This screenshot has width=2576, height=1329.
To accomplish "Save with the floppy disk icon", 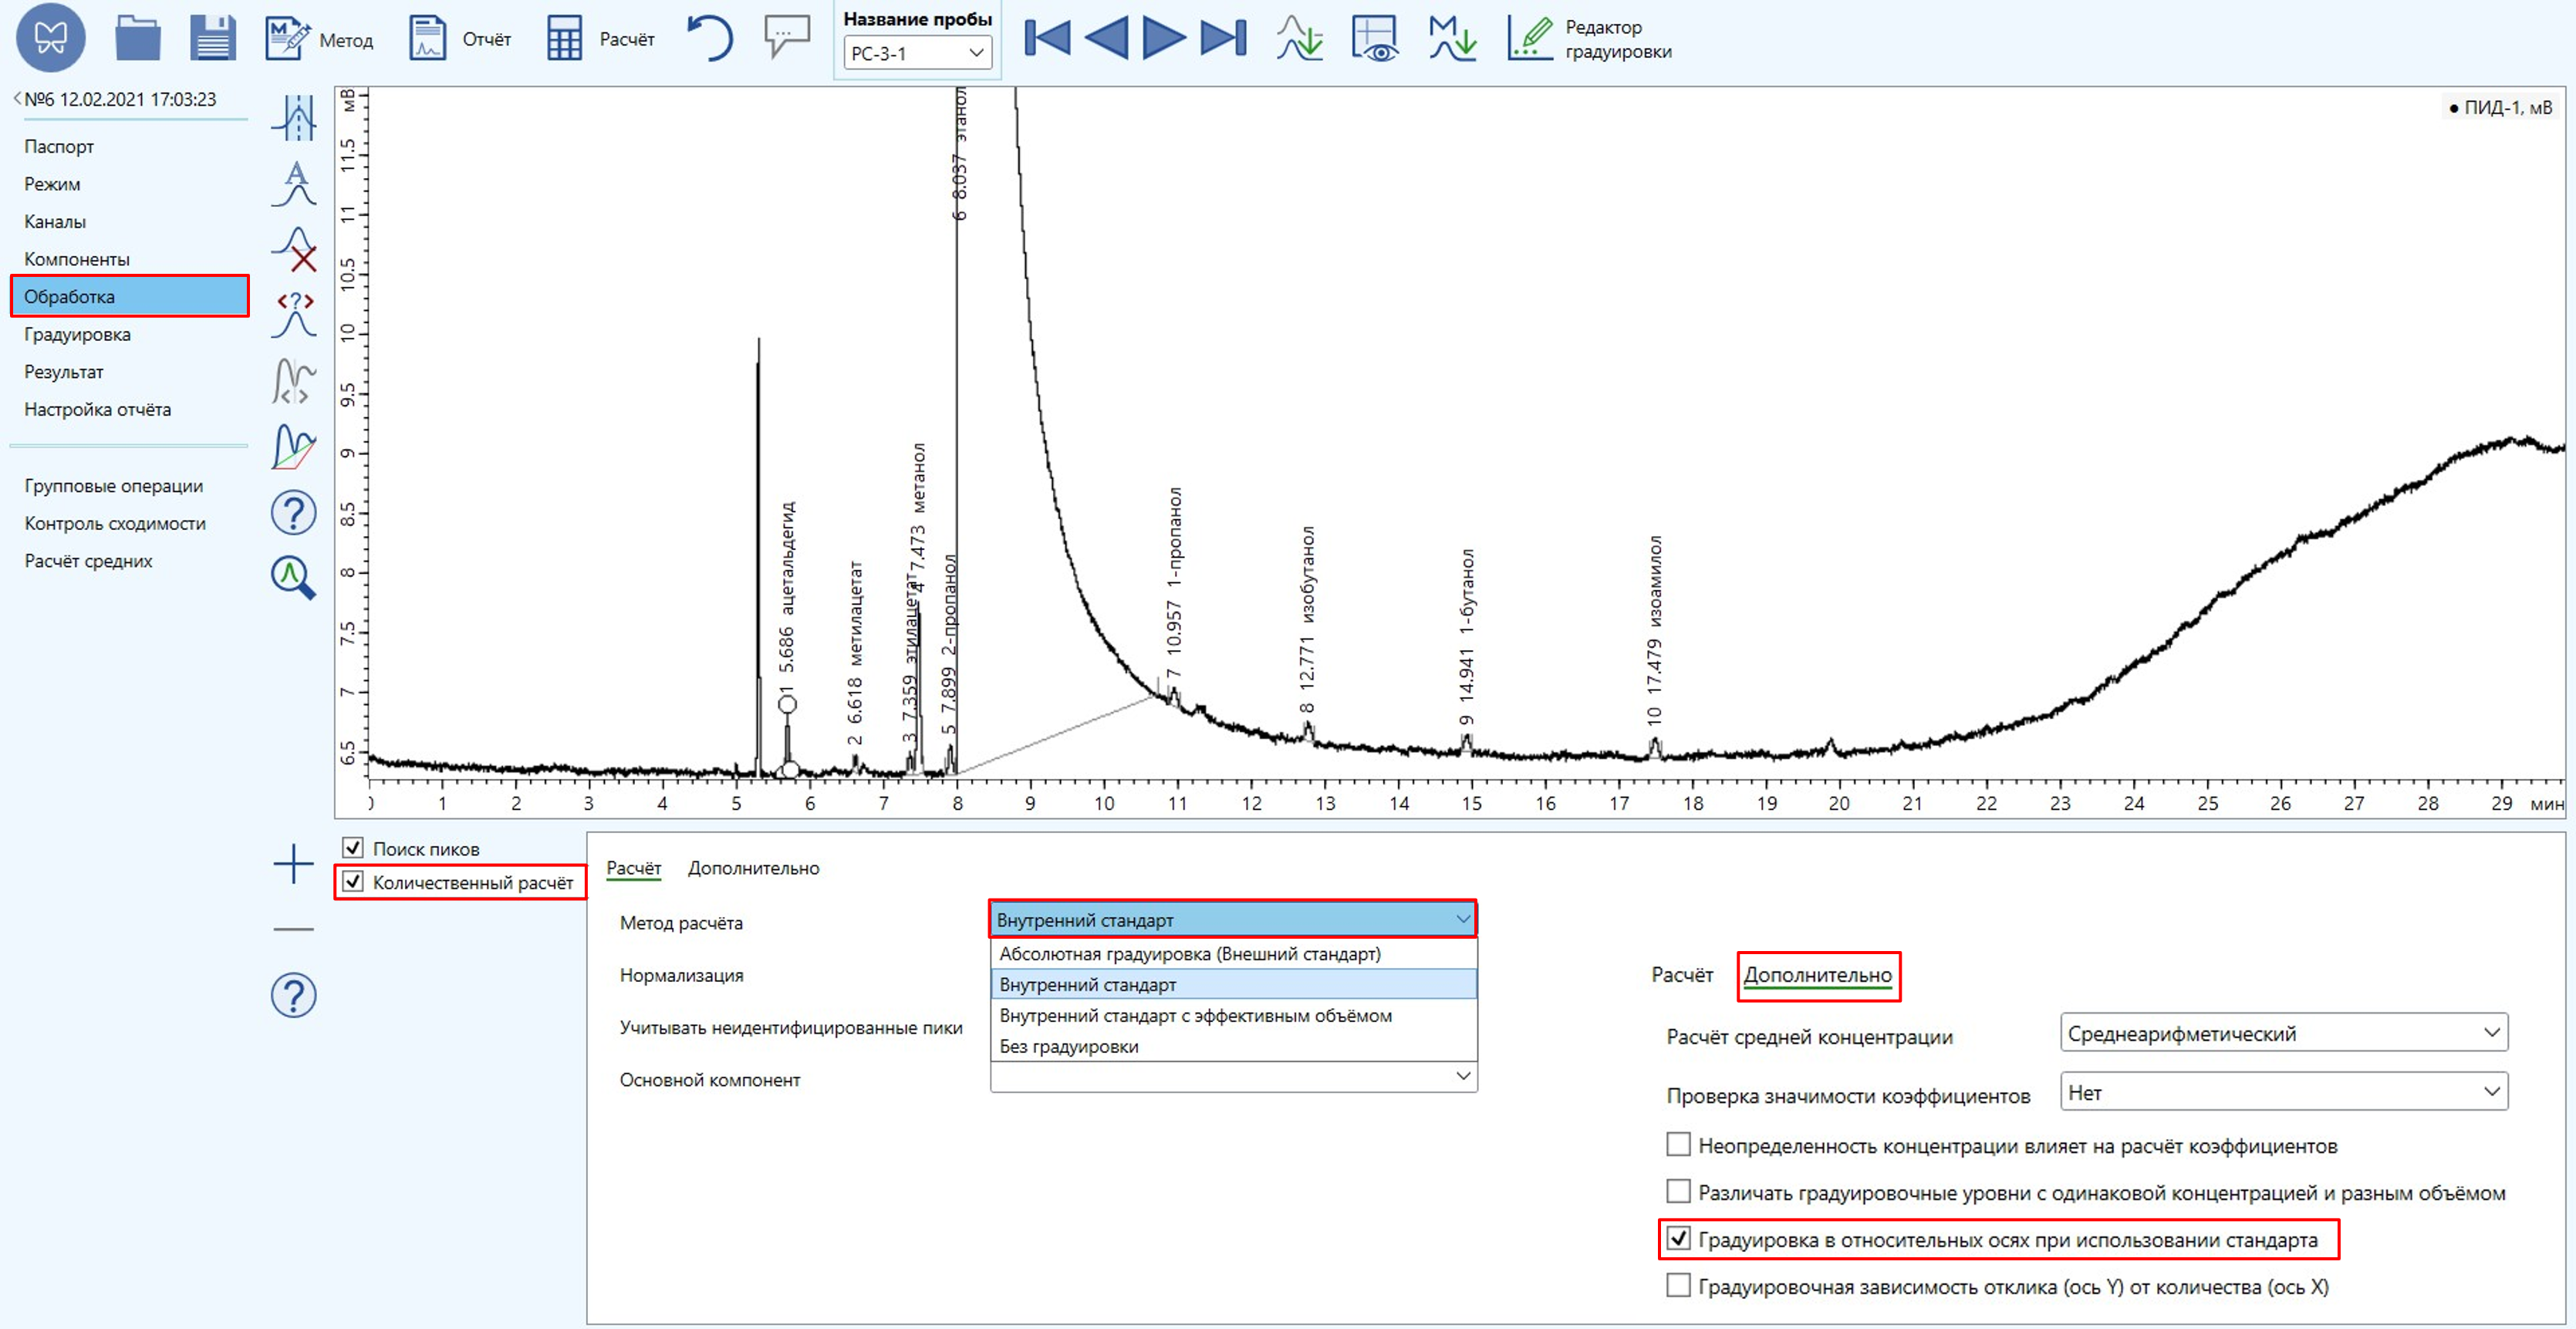I will click(213, 38).
